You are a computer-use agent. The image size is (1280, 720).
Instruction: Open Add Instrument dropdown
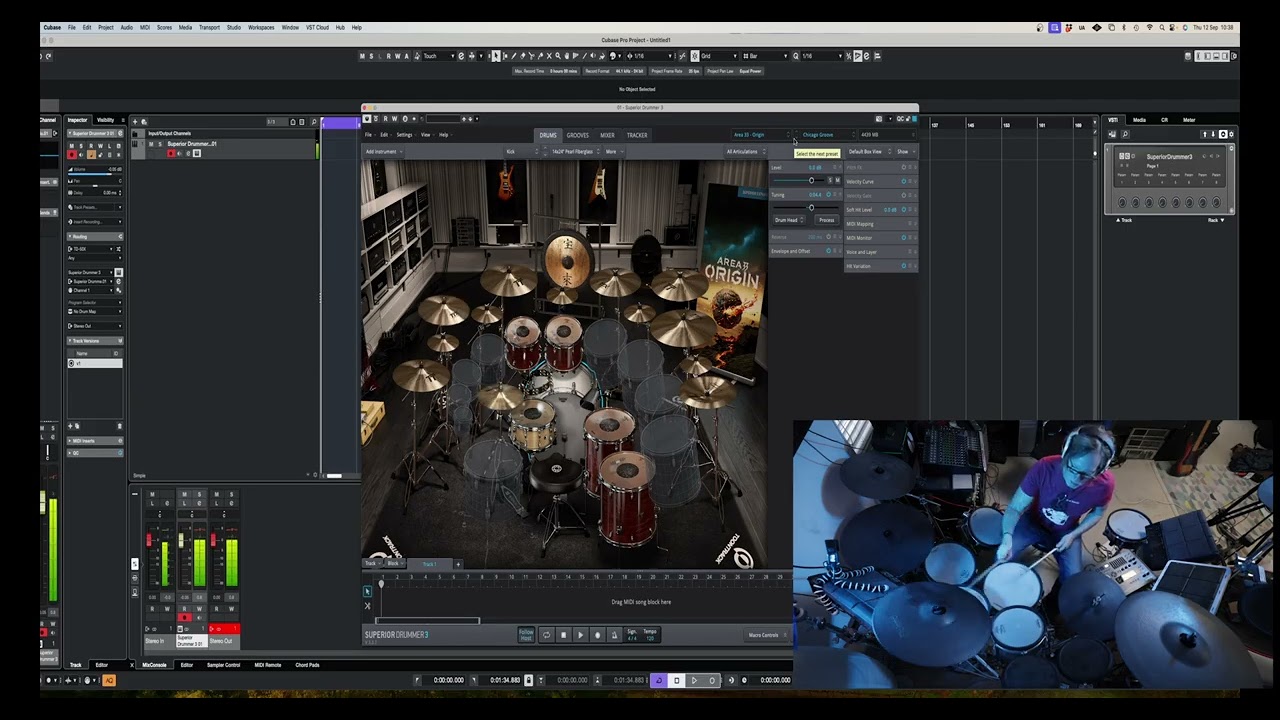coord(384,152)
